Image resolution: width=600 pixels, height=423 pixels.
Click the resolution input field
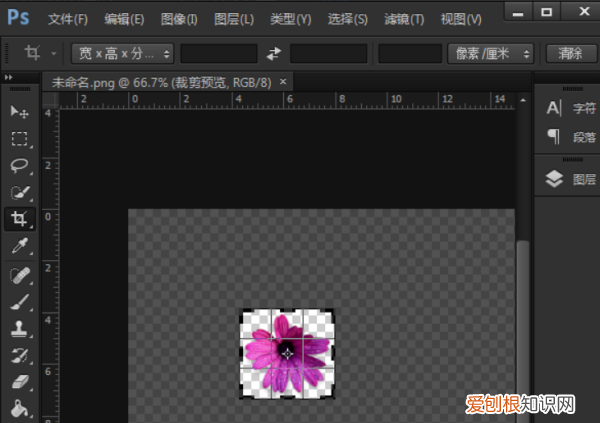[x=410, y=53]
